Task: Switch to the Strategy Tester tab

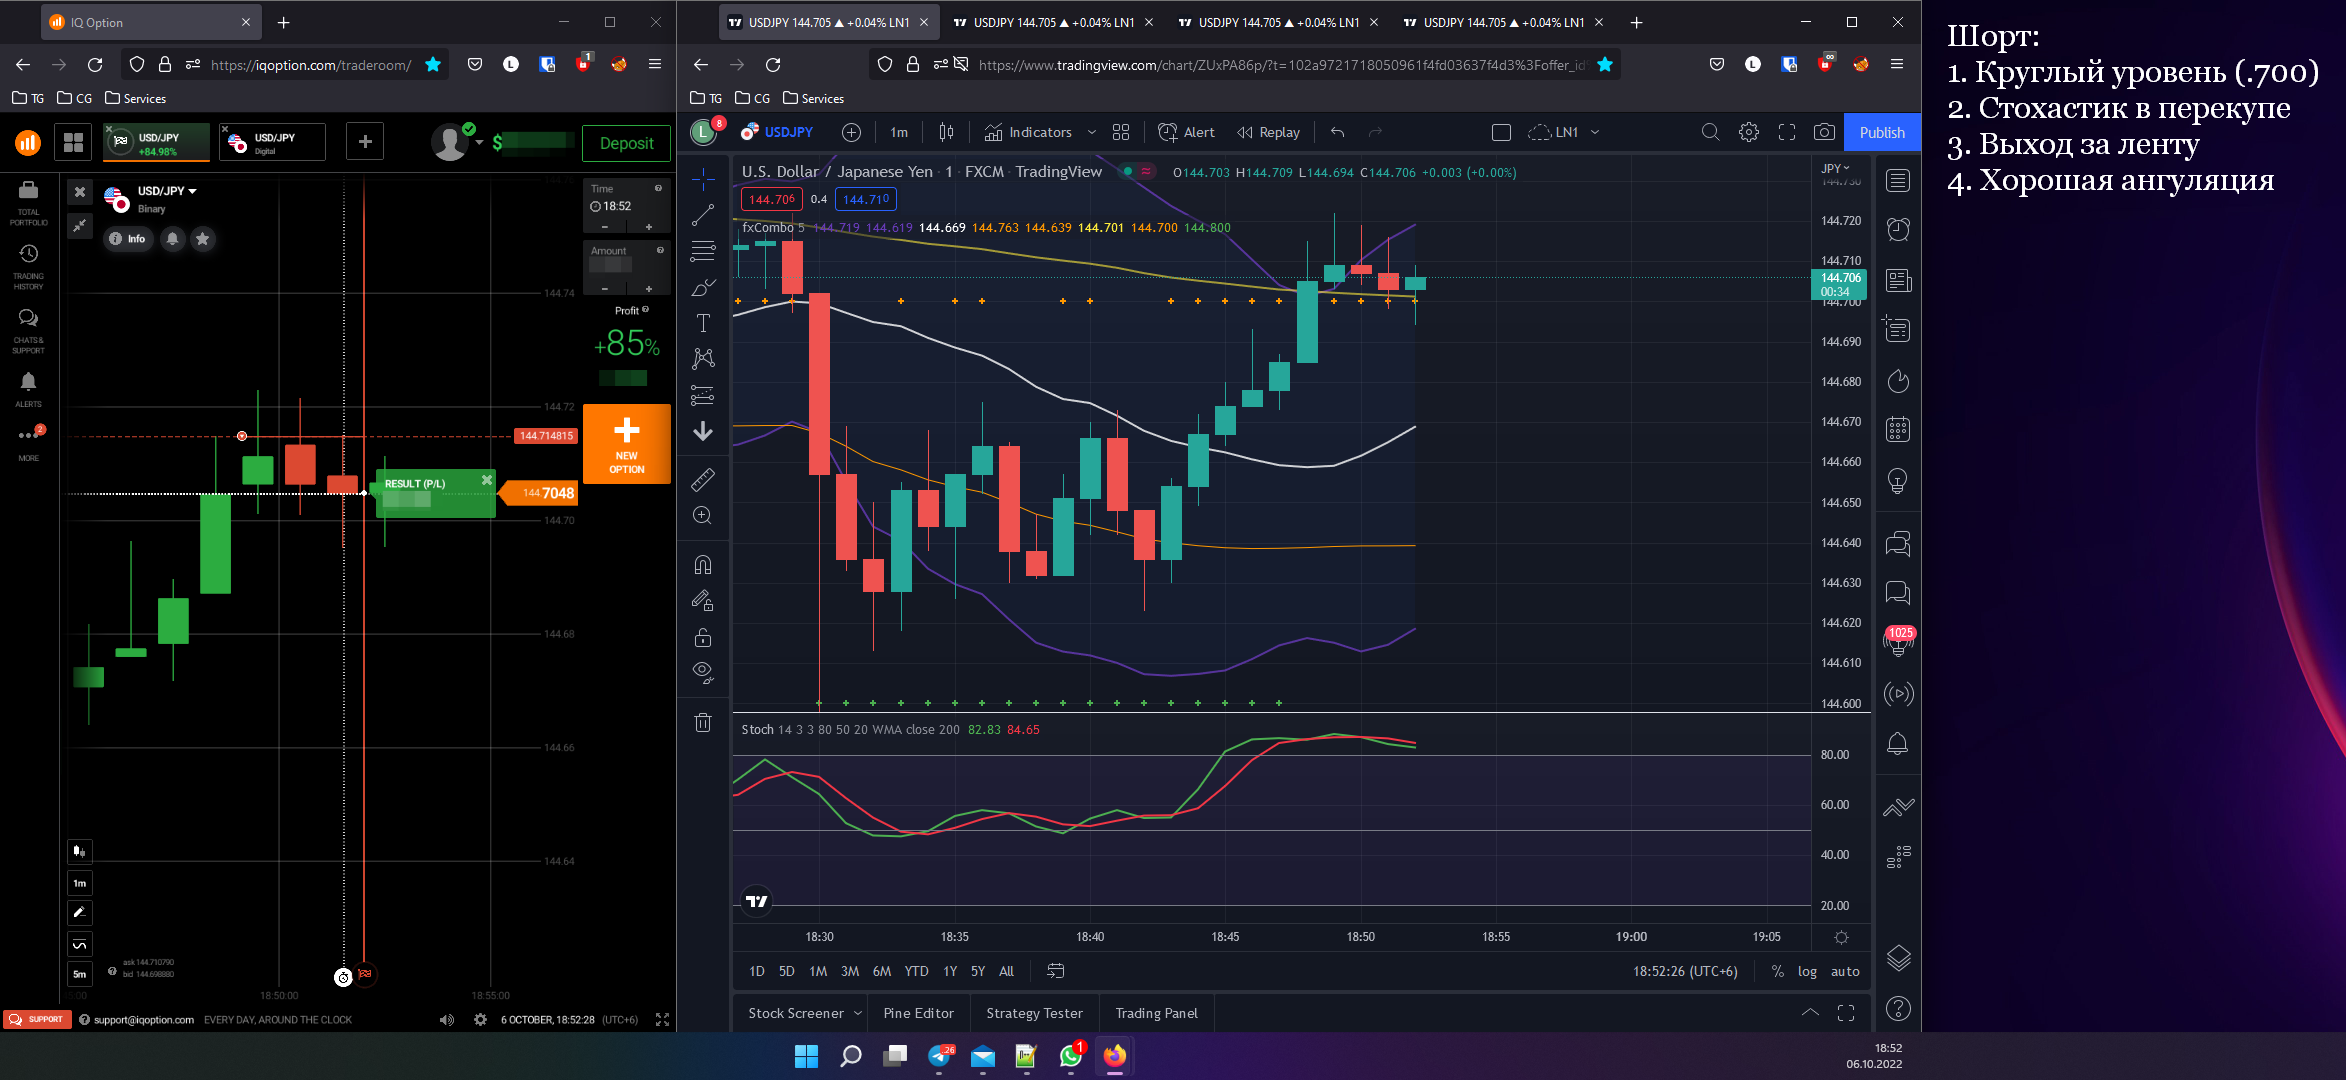Action: (x=1034, y=1013)
